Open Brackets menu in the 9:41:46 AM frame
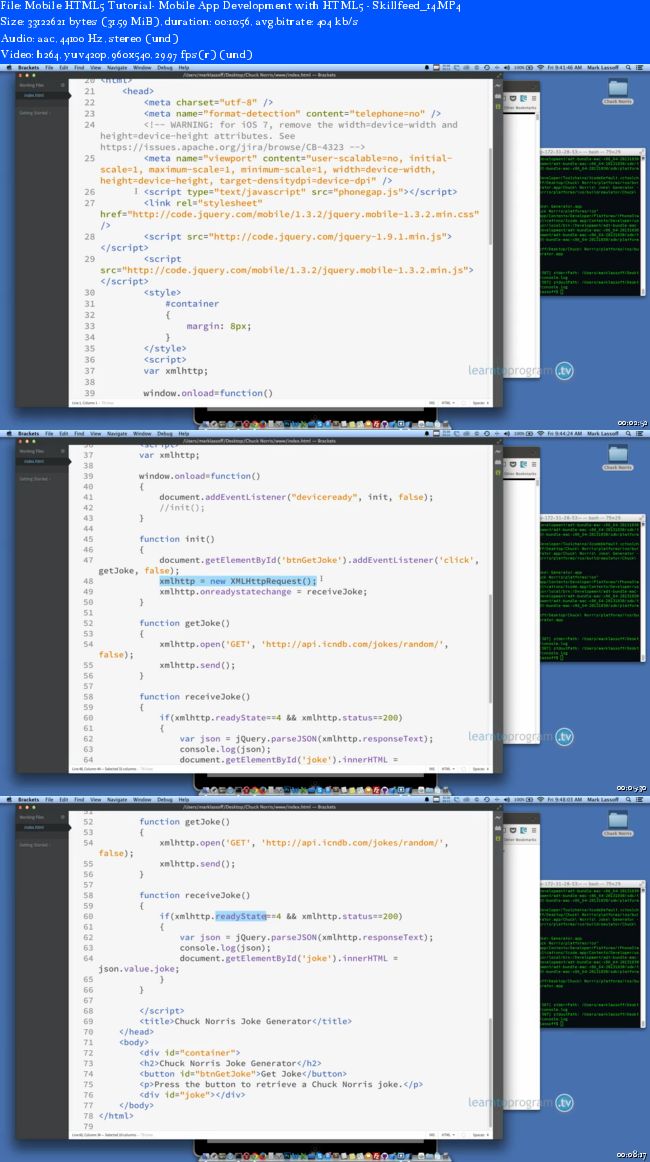650x1162 pixels. 28,67
